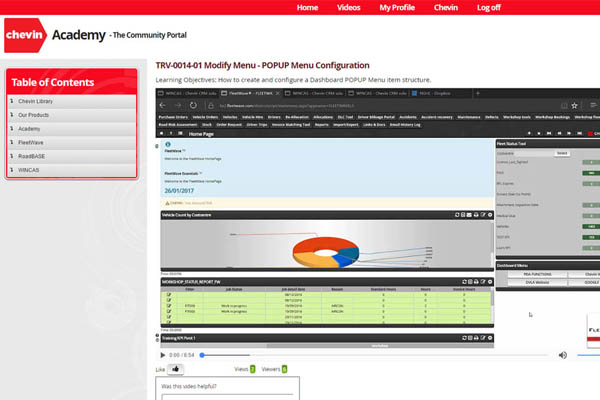The image size is (600, 400).
Task: Click the Chevin logo
Action: pyautogui.click(x=25, y=35)
